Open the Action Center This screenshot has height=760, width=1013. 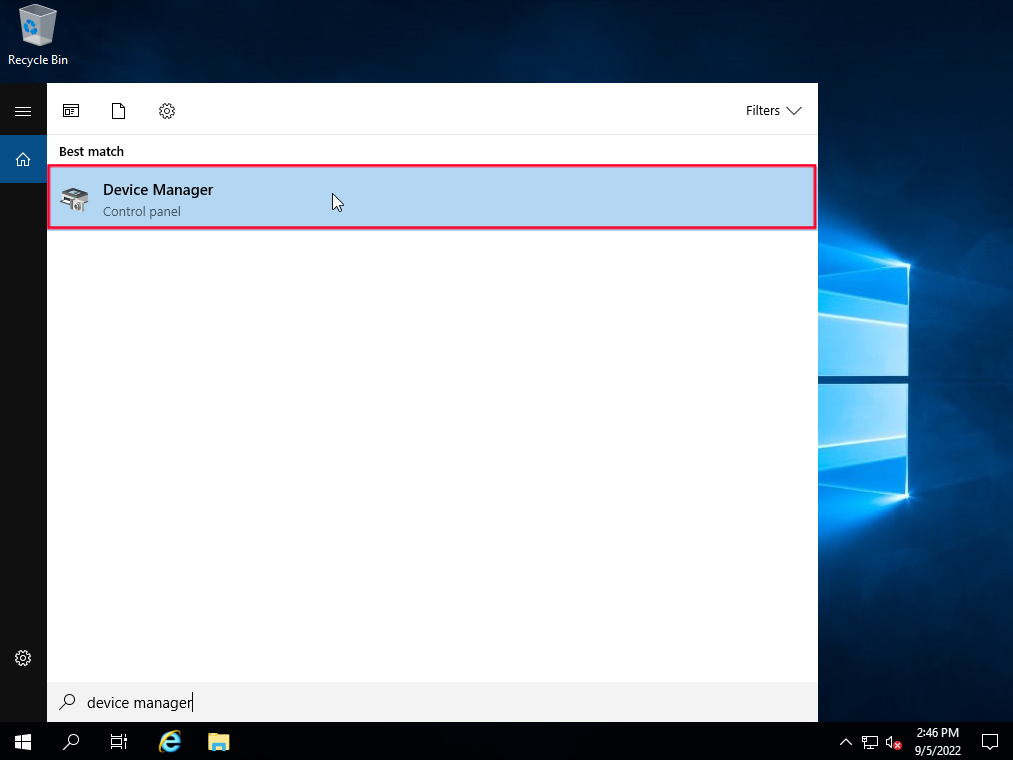coord(989,742)
